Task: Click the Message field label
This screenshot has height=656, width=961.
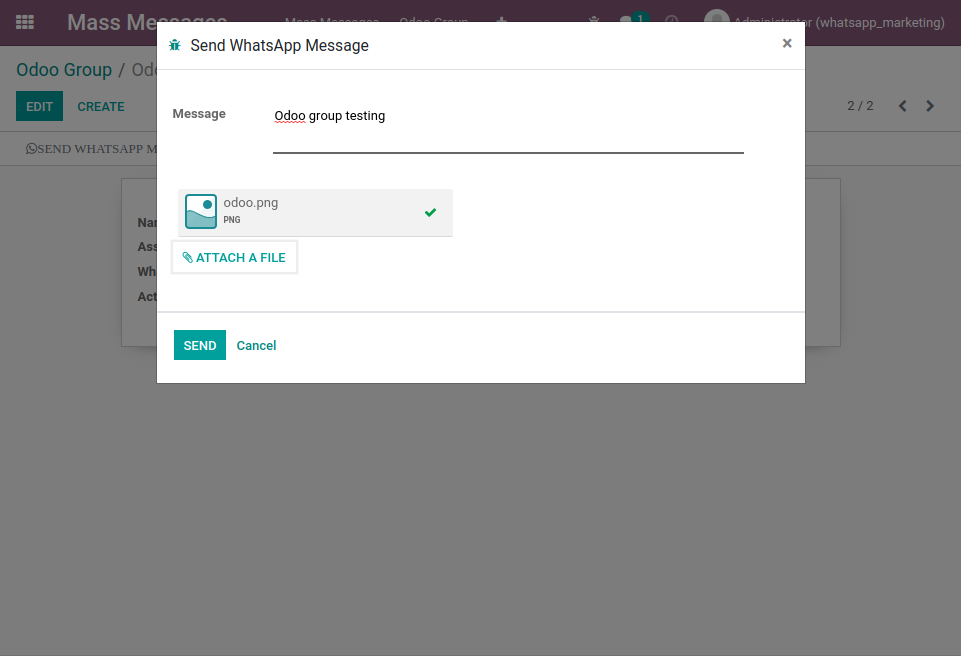Action: click(199, 114)
